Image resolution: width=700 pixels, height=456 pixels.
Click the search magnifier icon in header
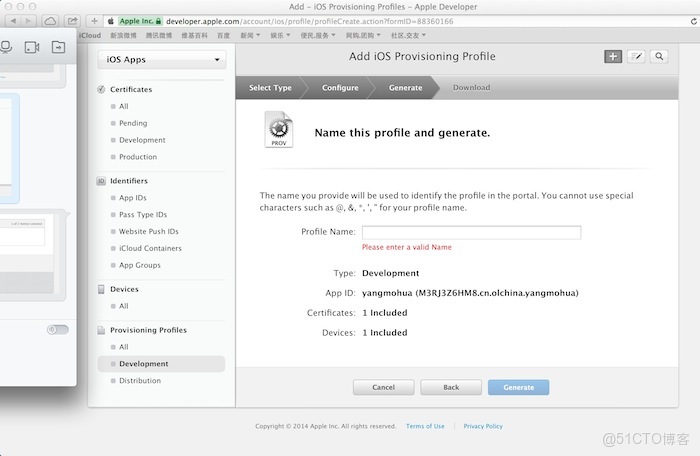coord(659,56)
